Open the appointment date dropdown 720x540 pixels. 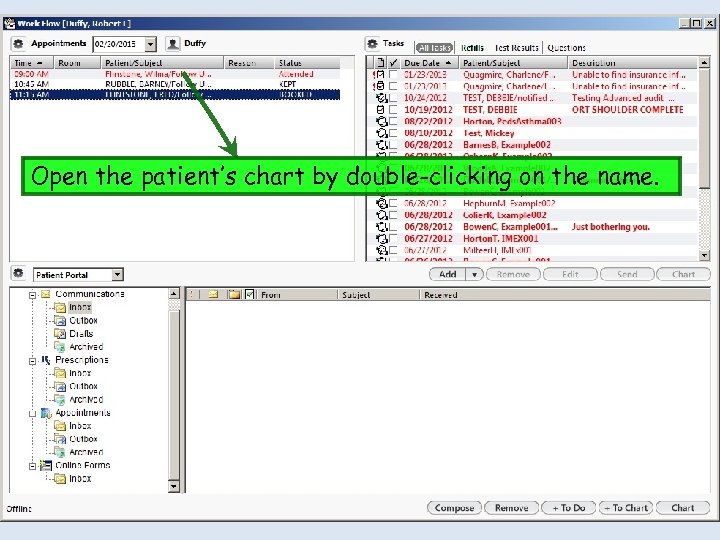pyautogui.click(x=150, y=45)
